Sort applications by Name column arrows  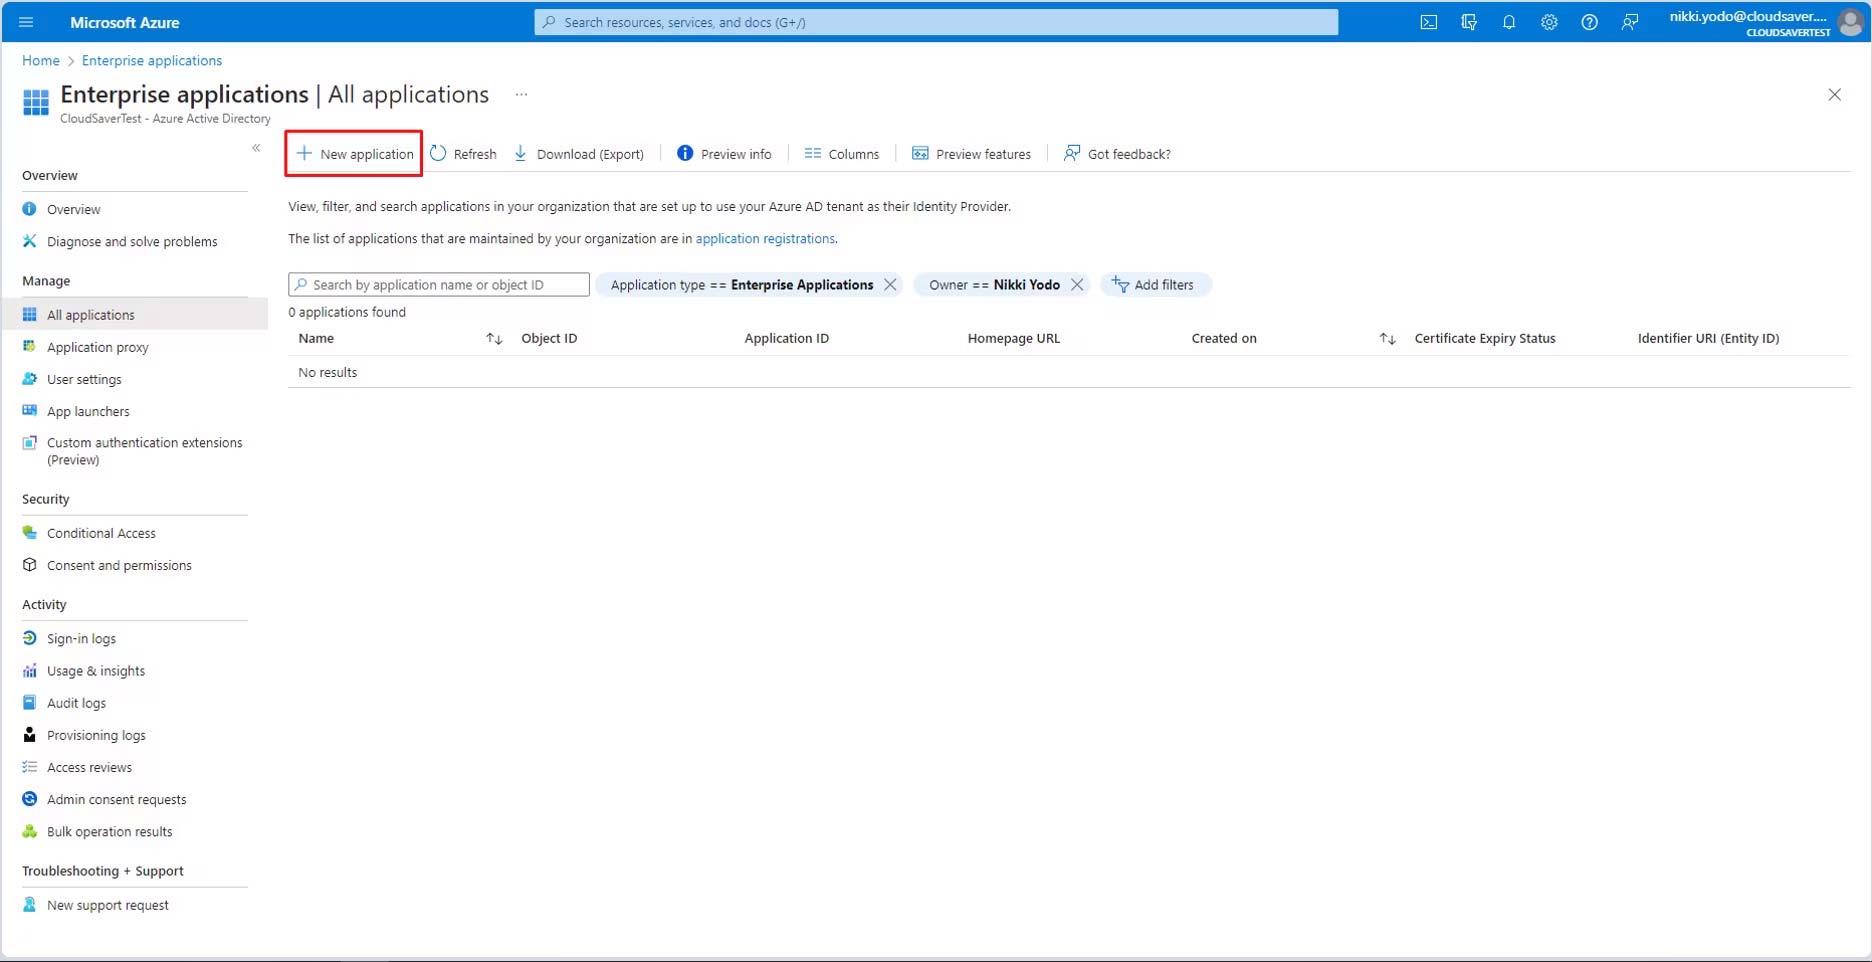tap(494, 339)
